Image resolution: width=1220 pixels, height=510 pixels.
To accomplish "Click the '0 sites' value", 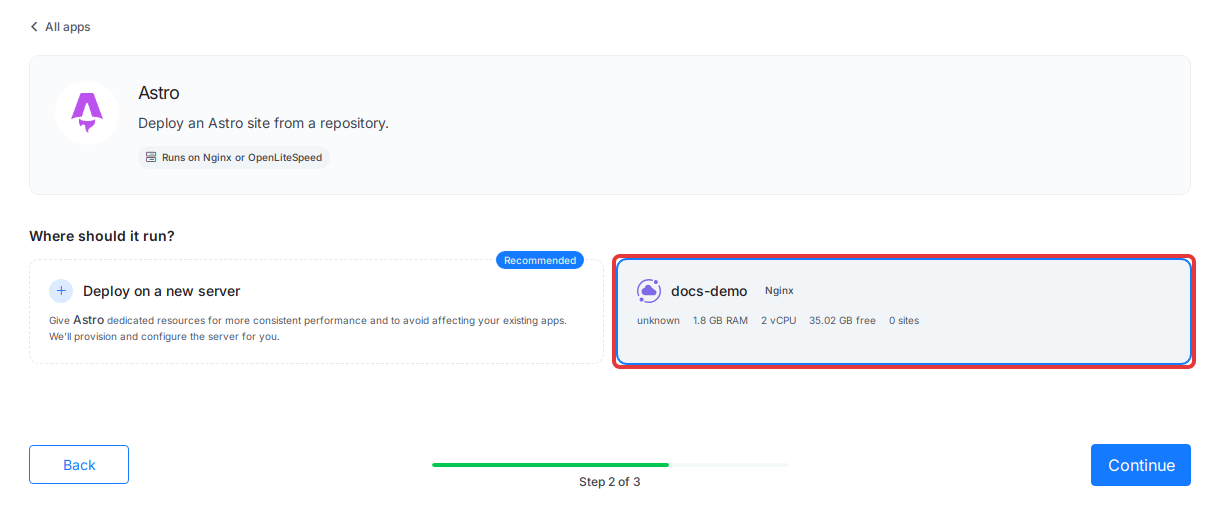I will click(x=904, y=321).
